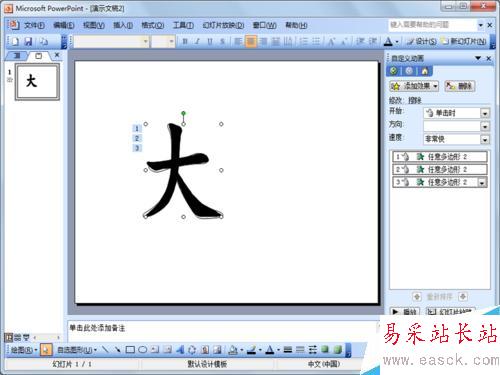Open 设计(S) slide design pane

coord(422,41)
